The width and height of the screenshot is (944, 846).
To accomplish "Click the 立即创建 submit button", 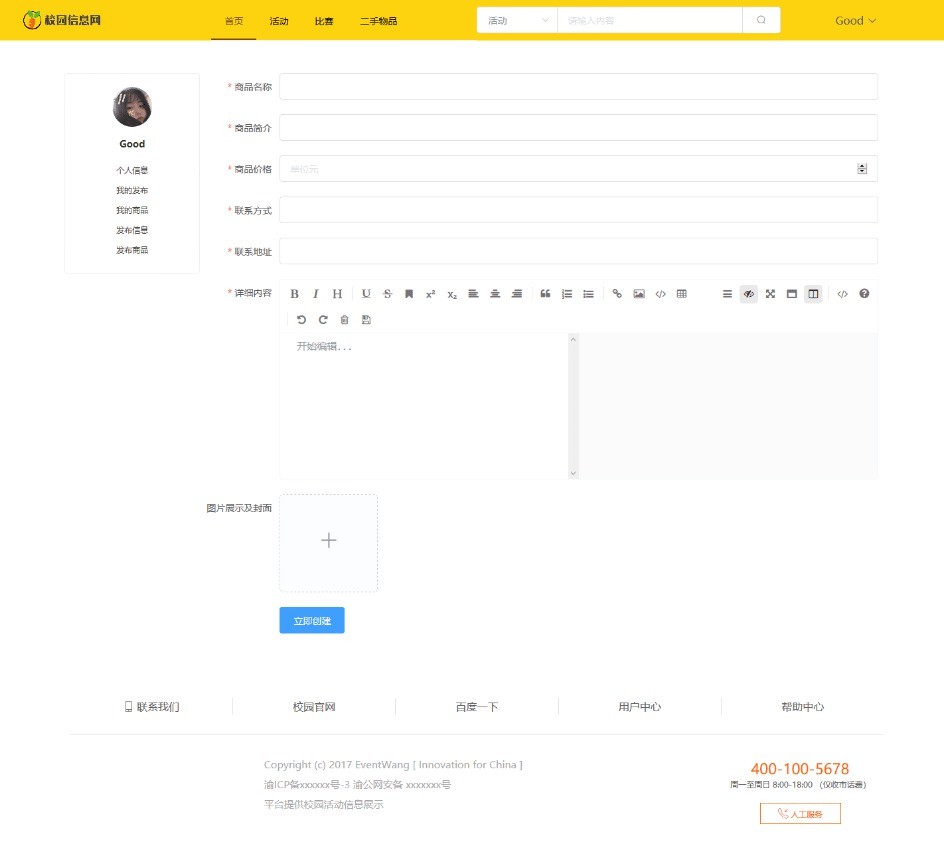I will tap(311, 620).
